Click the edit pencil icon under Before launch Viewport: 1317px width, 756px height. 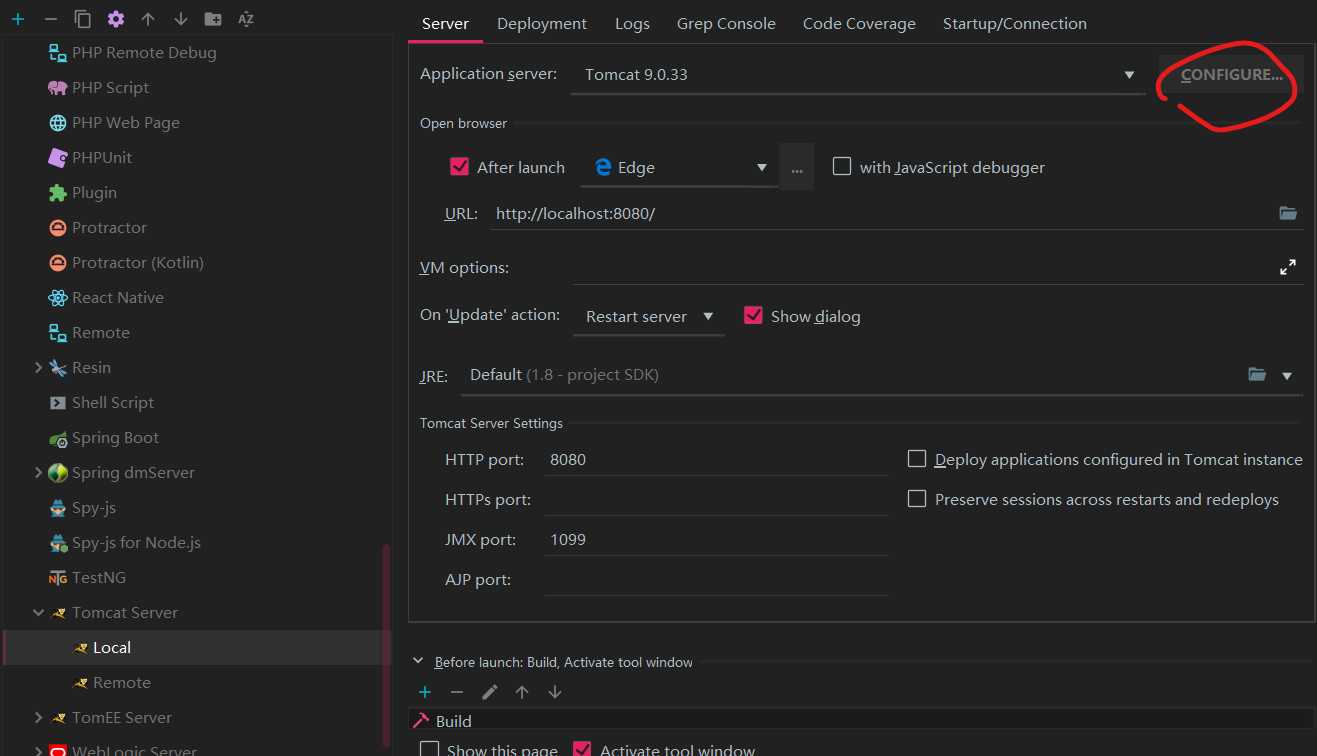coord(490,692)
